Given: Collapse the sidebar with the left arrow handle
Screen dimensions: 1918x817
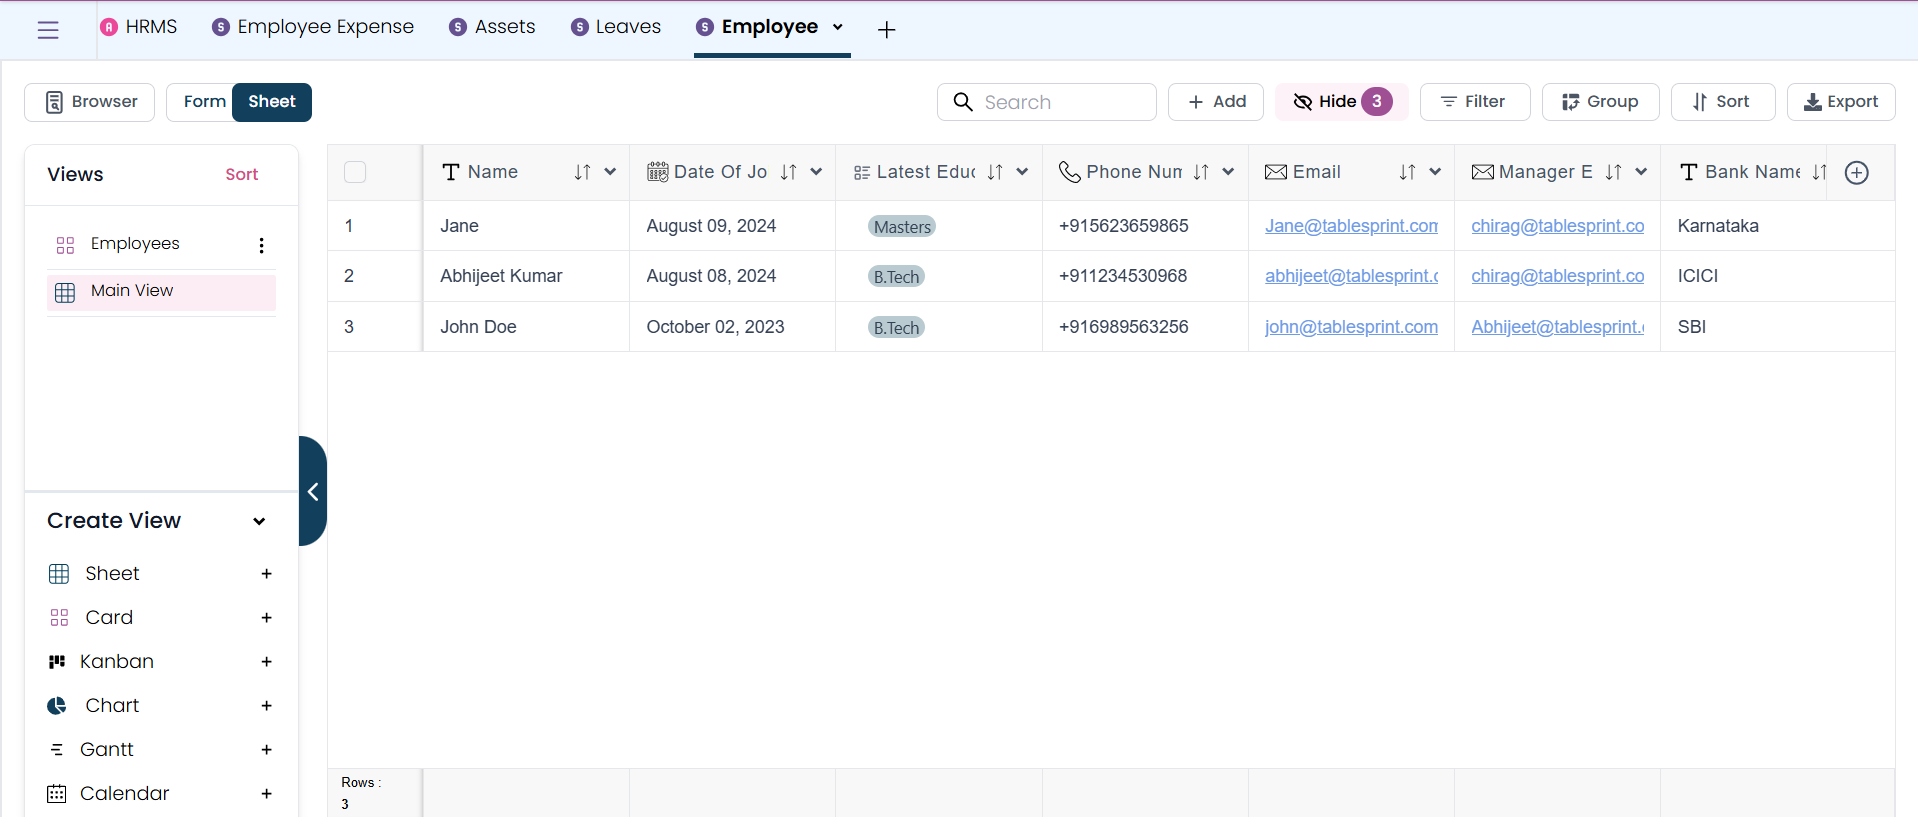Looking at the screenshot, I should (x=313, y=491).
